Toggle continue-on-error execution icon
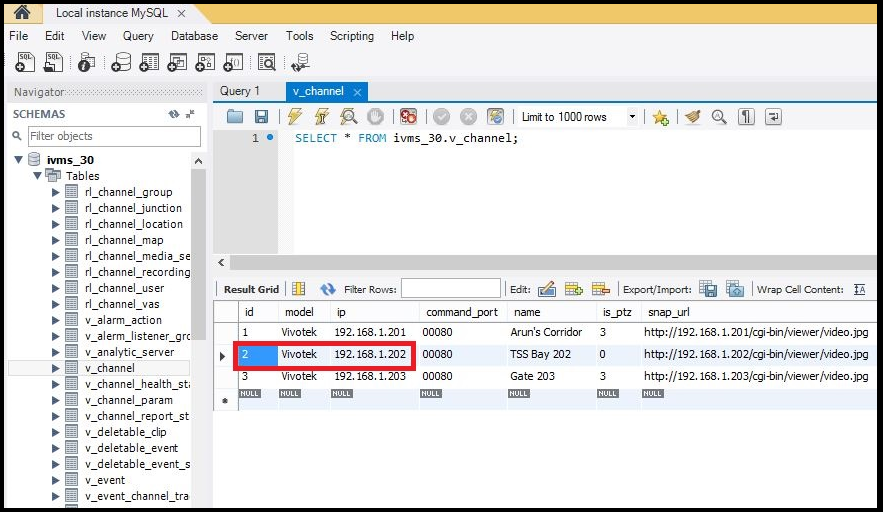Image resolution: width=883 pixels, height=512 pixels. pos(408,117)
